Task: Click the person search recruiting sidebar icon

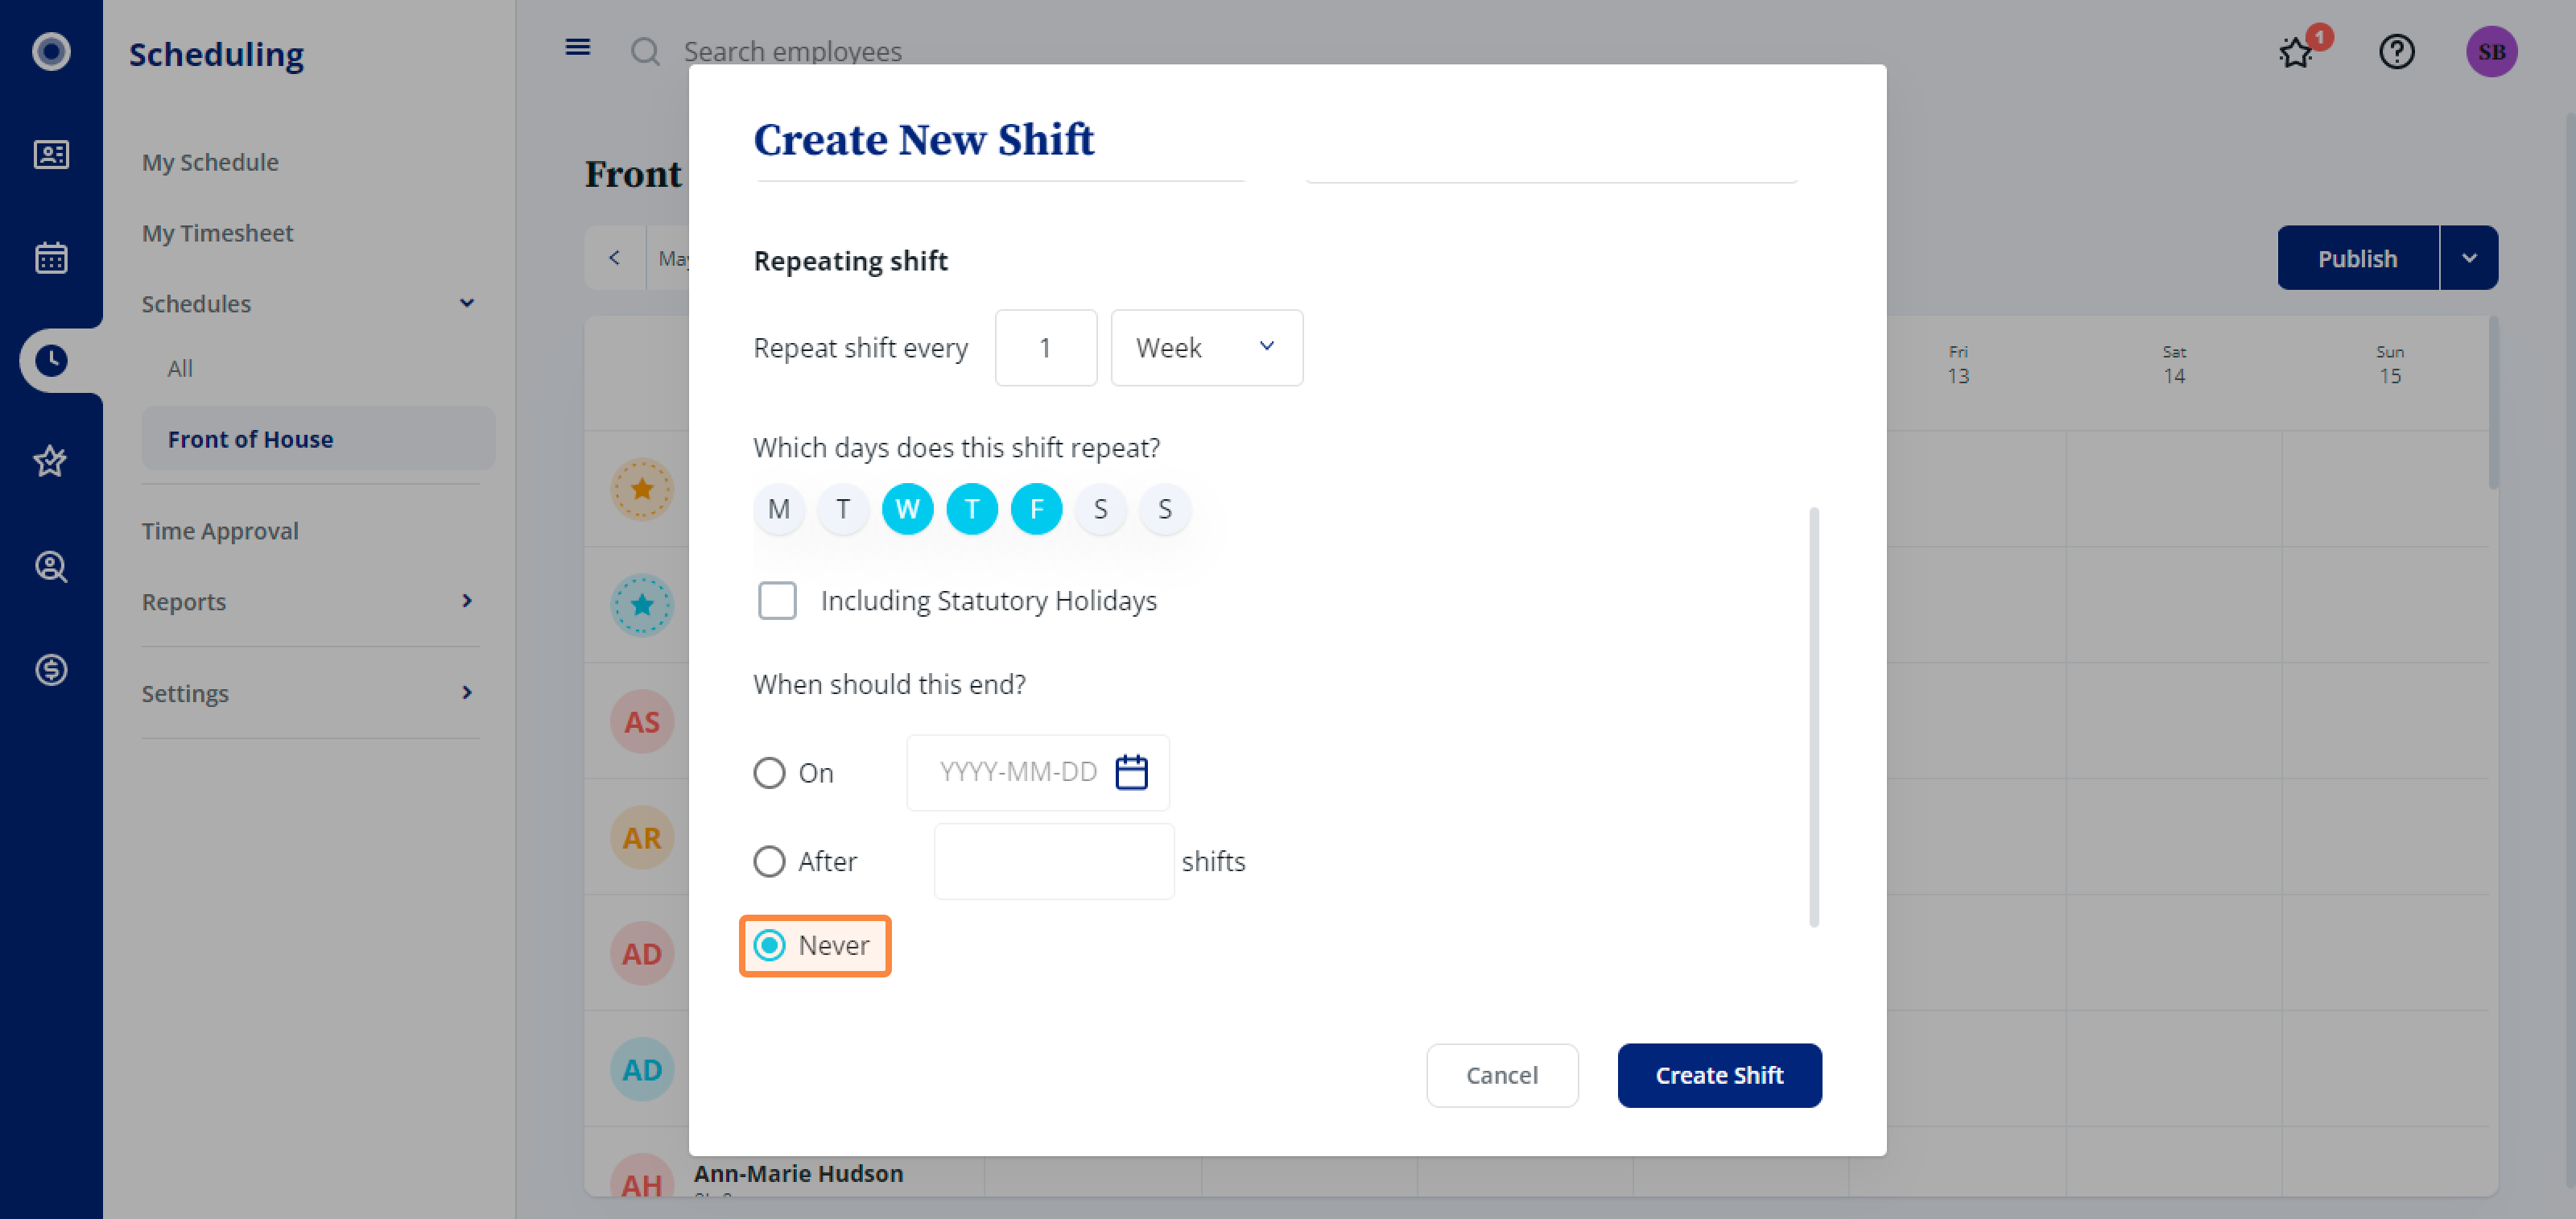Action: tap(51, 566)
